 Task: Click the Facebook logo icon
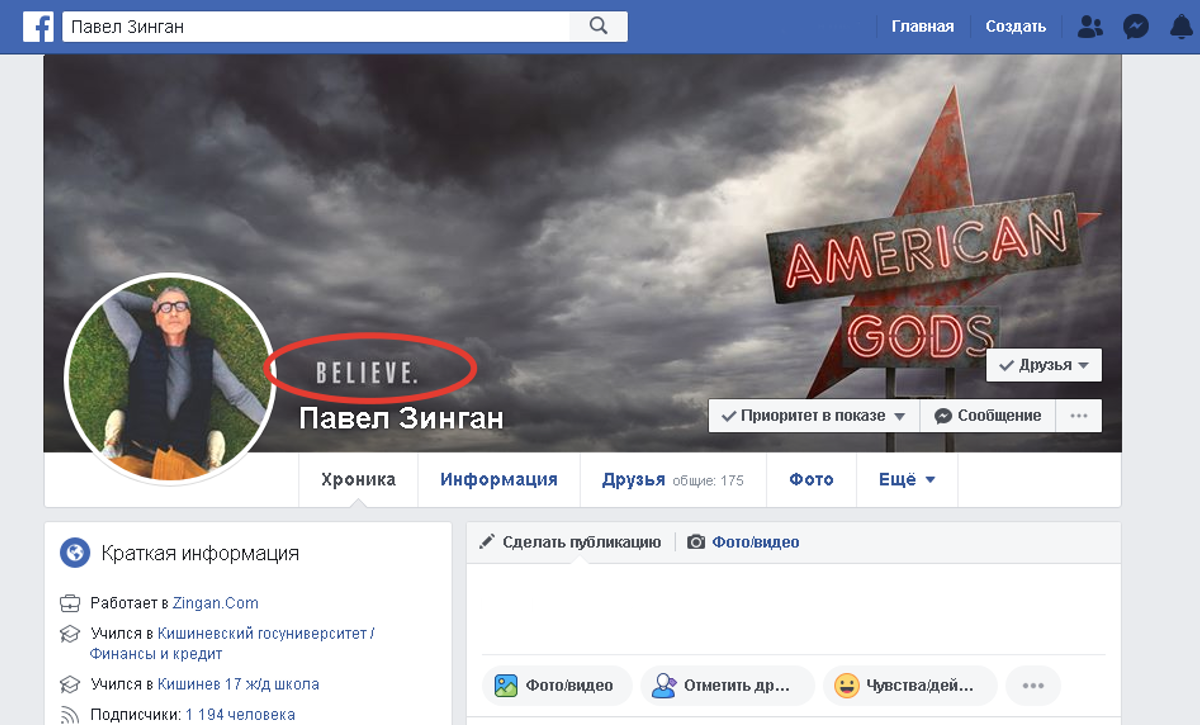38,26
